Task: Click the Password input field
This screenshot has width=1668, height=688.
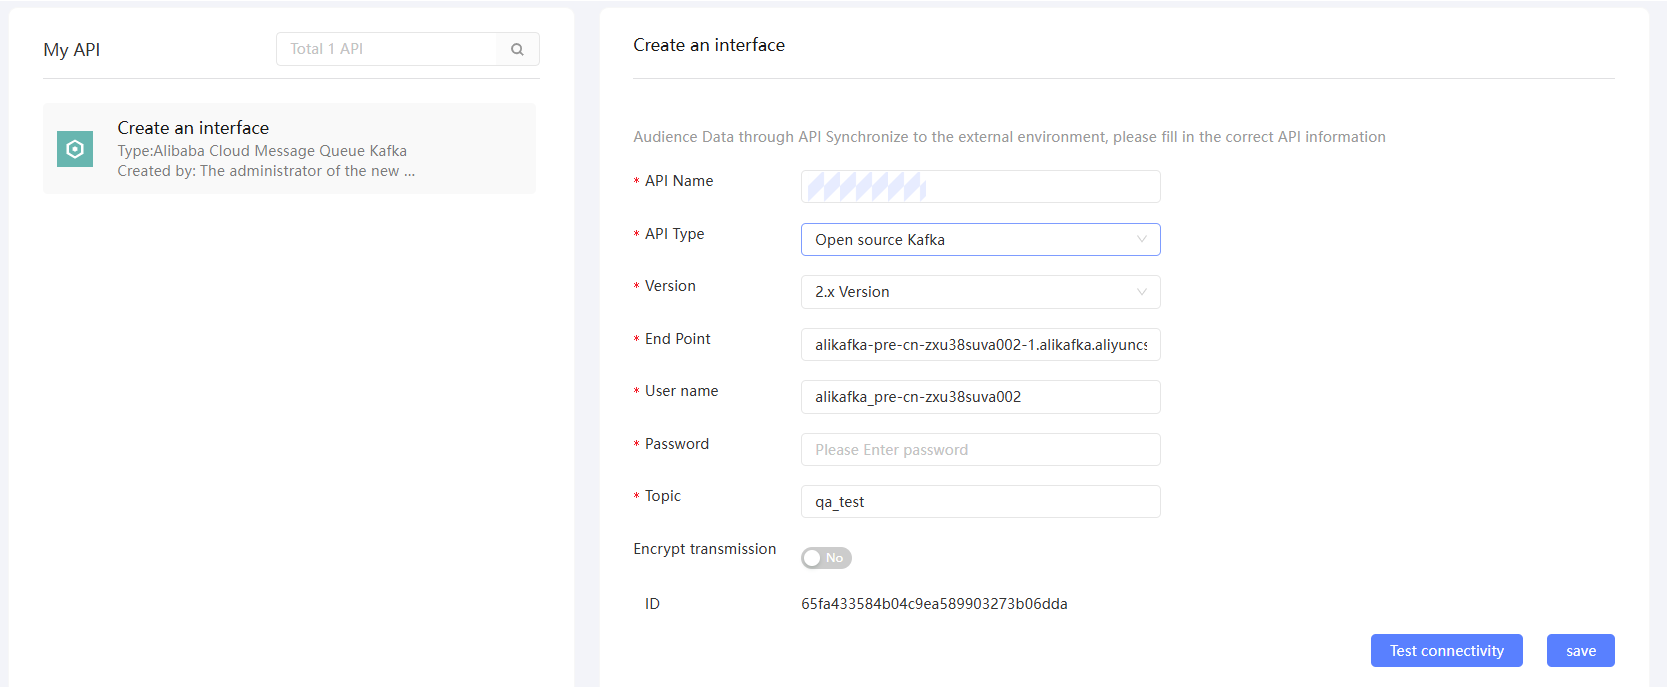Action: point(980,450)
